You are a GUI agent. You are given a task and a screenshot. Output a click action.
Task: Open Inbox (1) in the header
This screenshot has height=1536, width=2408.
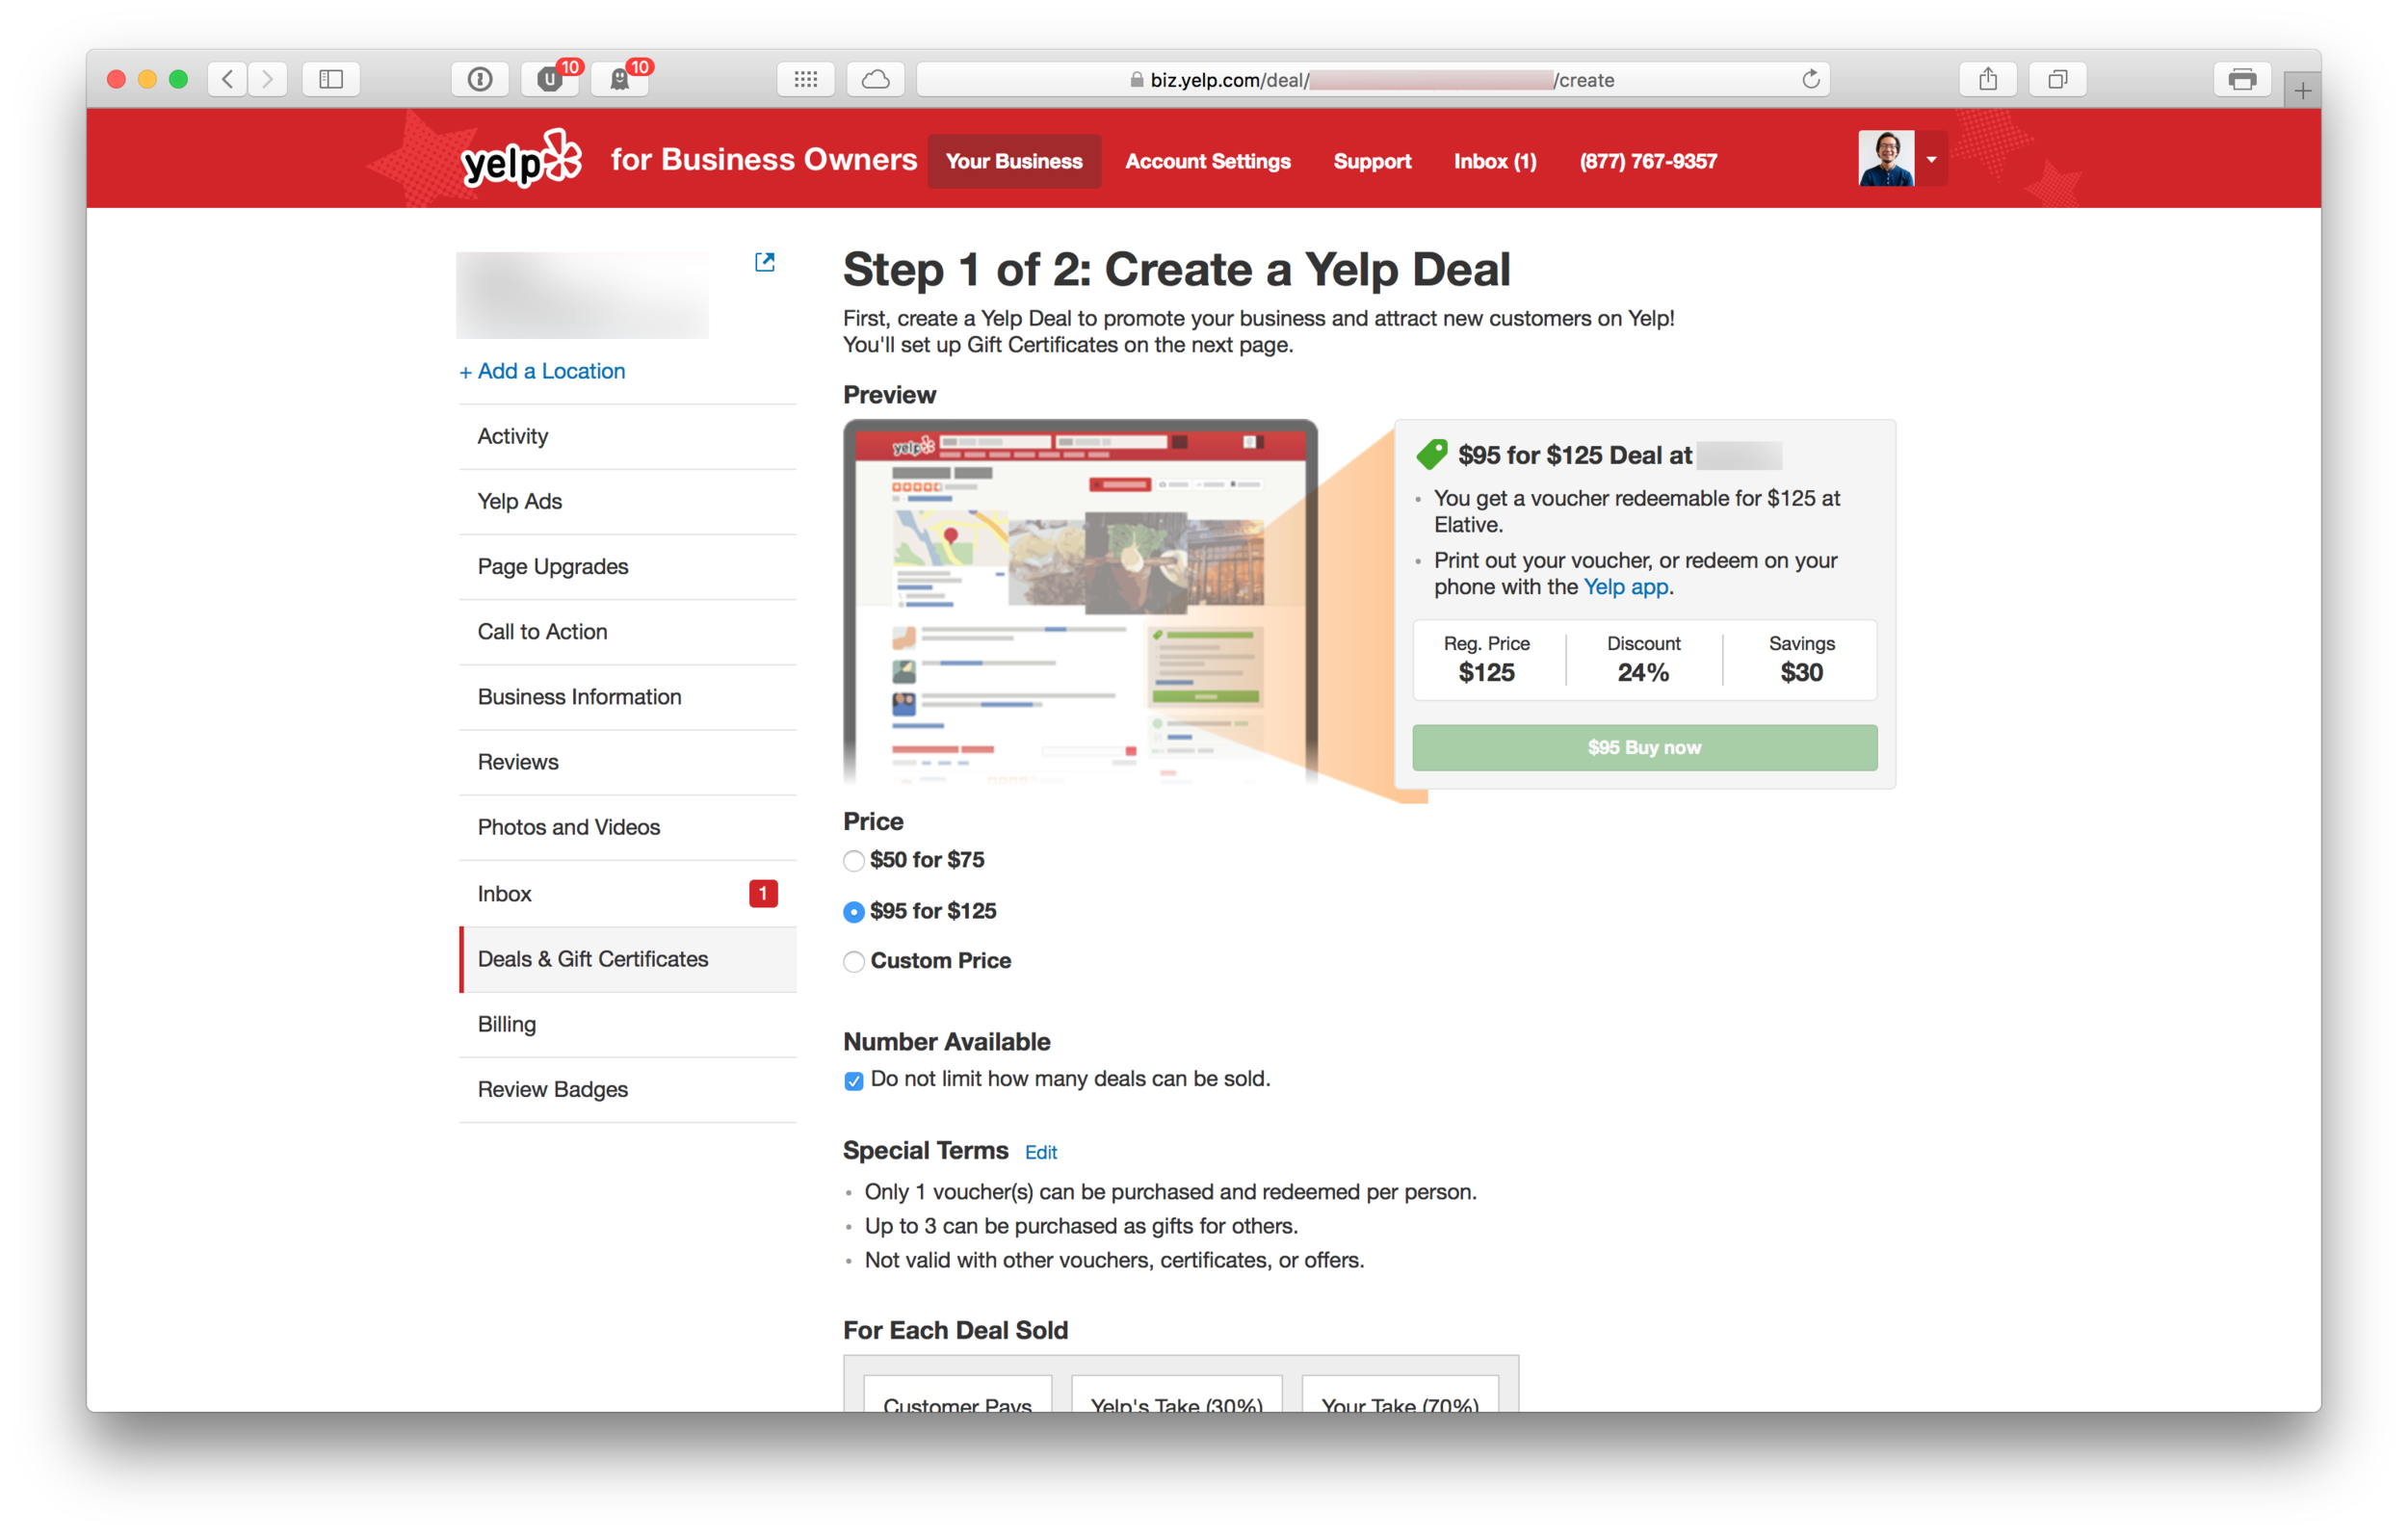click(x=1495, y=161)
